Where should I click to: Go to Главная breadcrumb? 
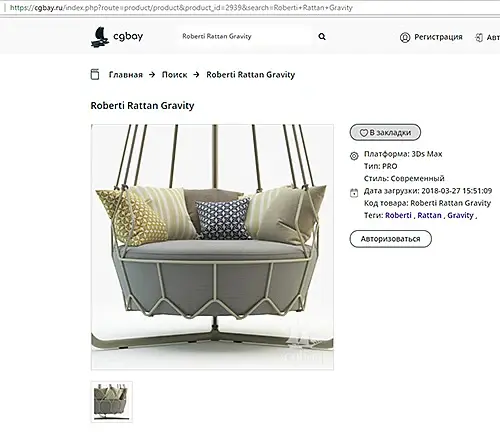tap(126, 75)
